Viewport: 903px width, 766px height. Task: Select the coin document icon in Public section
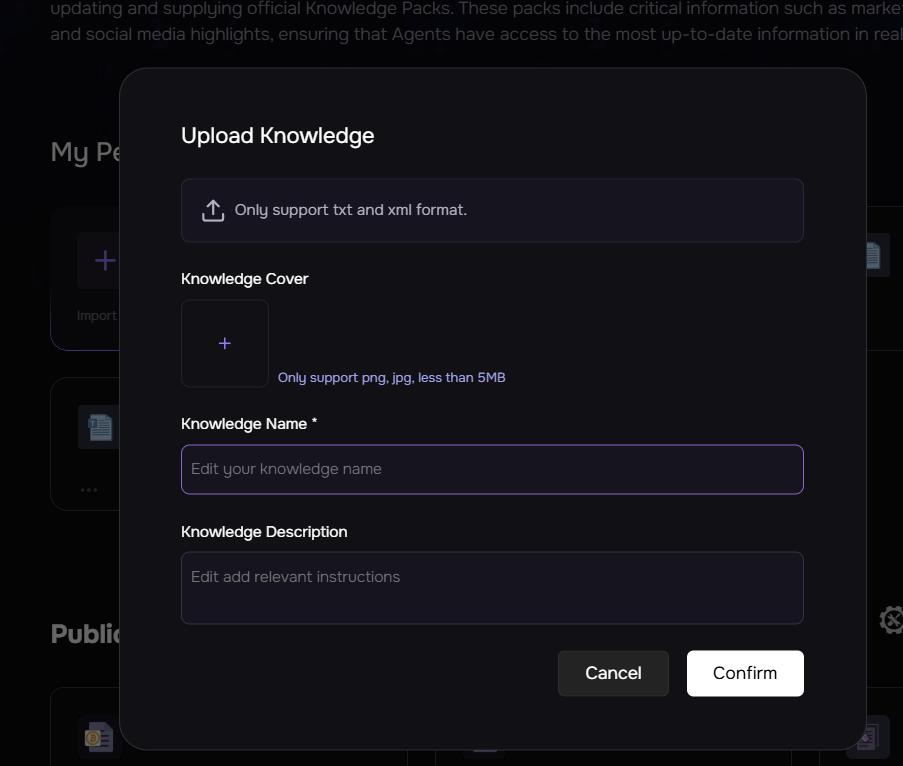click(97, 738)
